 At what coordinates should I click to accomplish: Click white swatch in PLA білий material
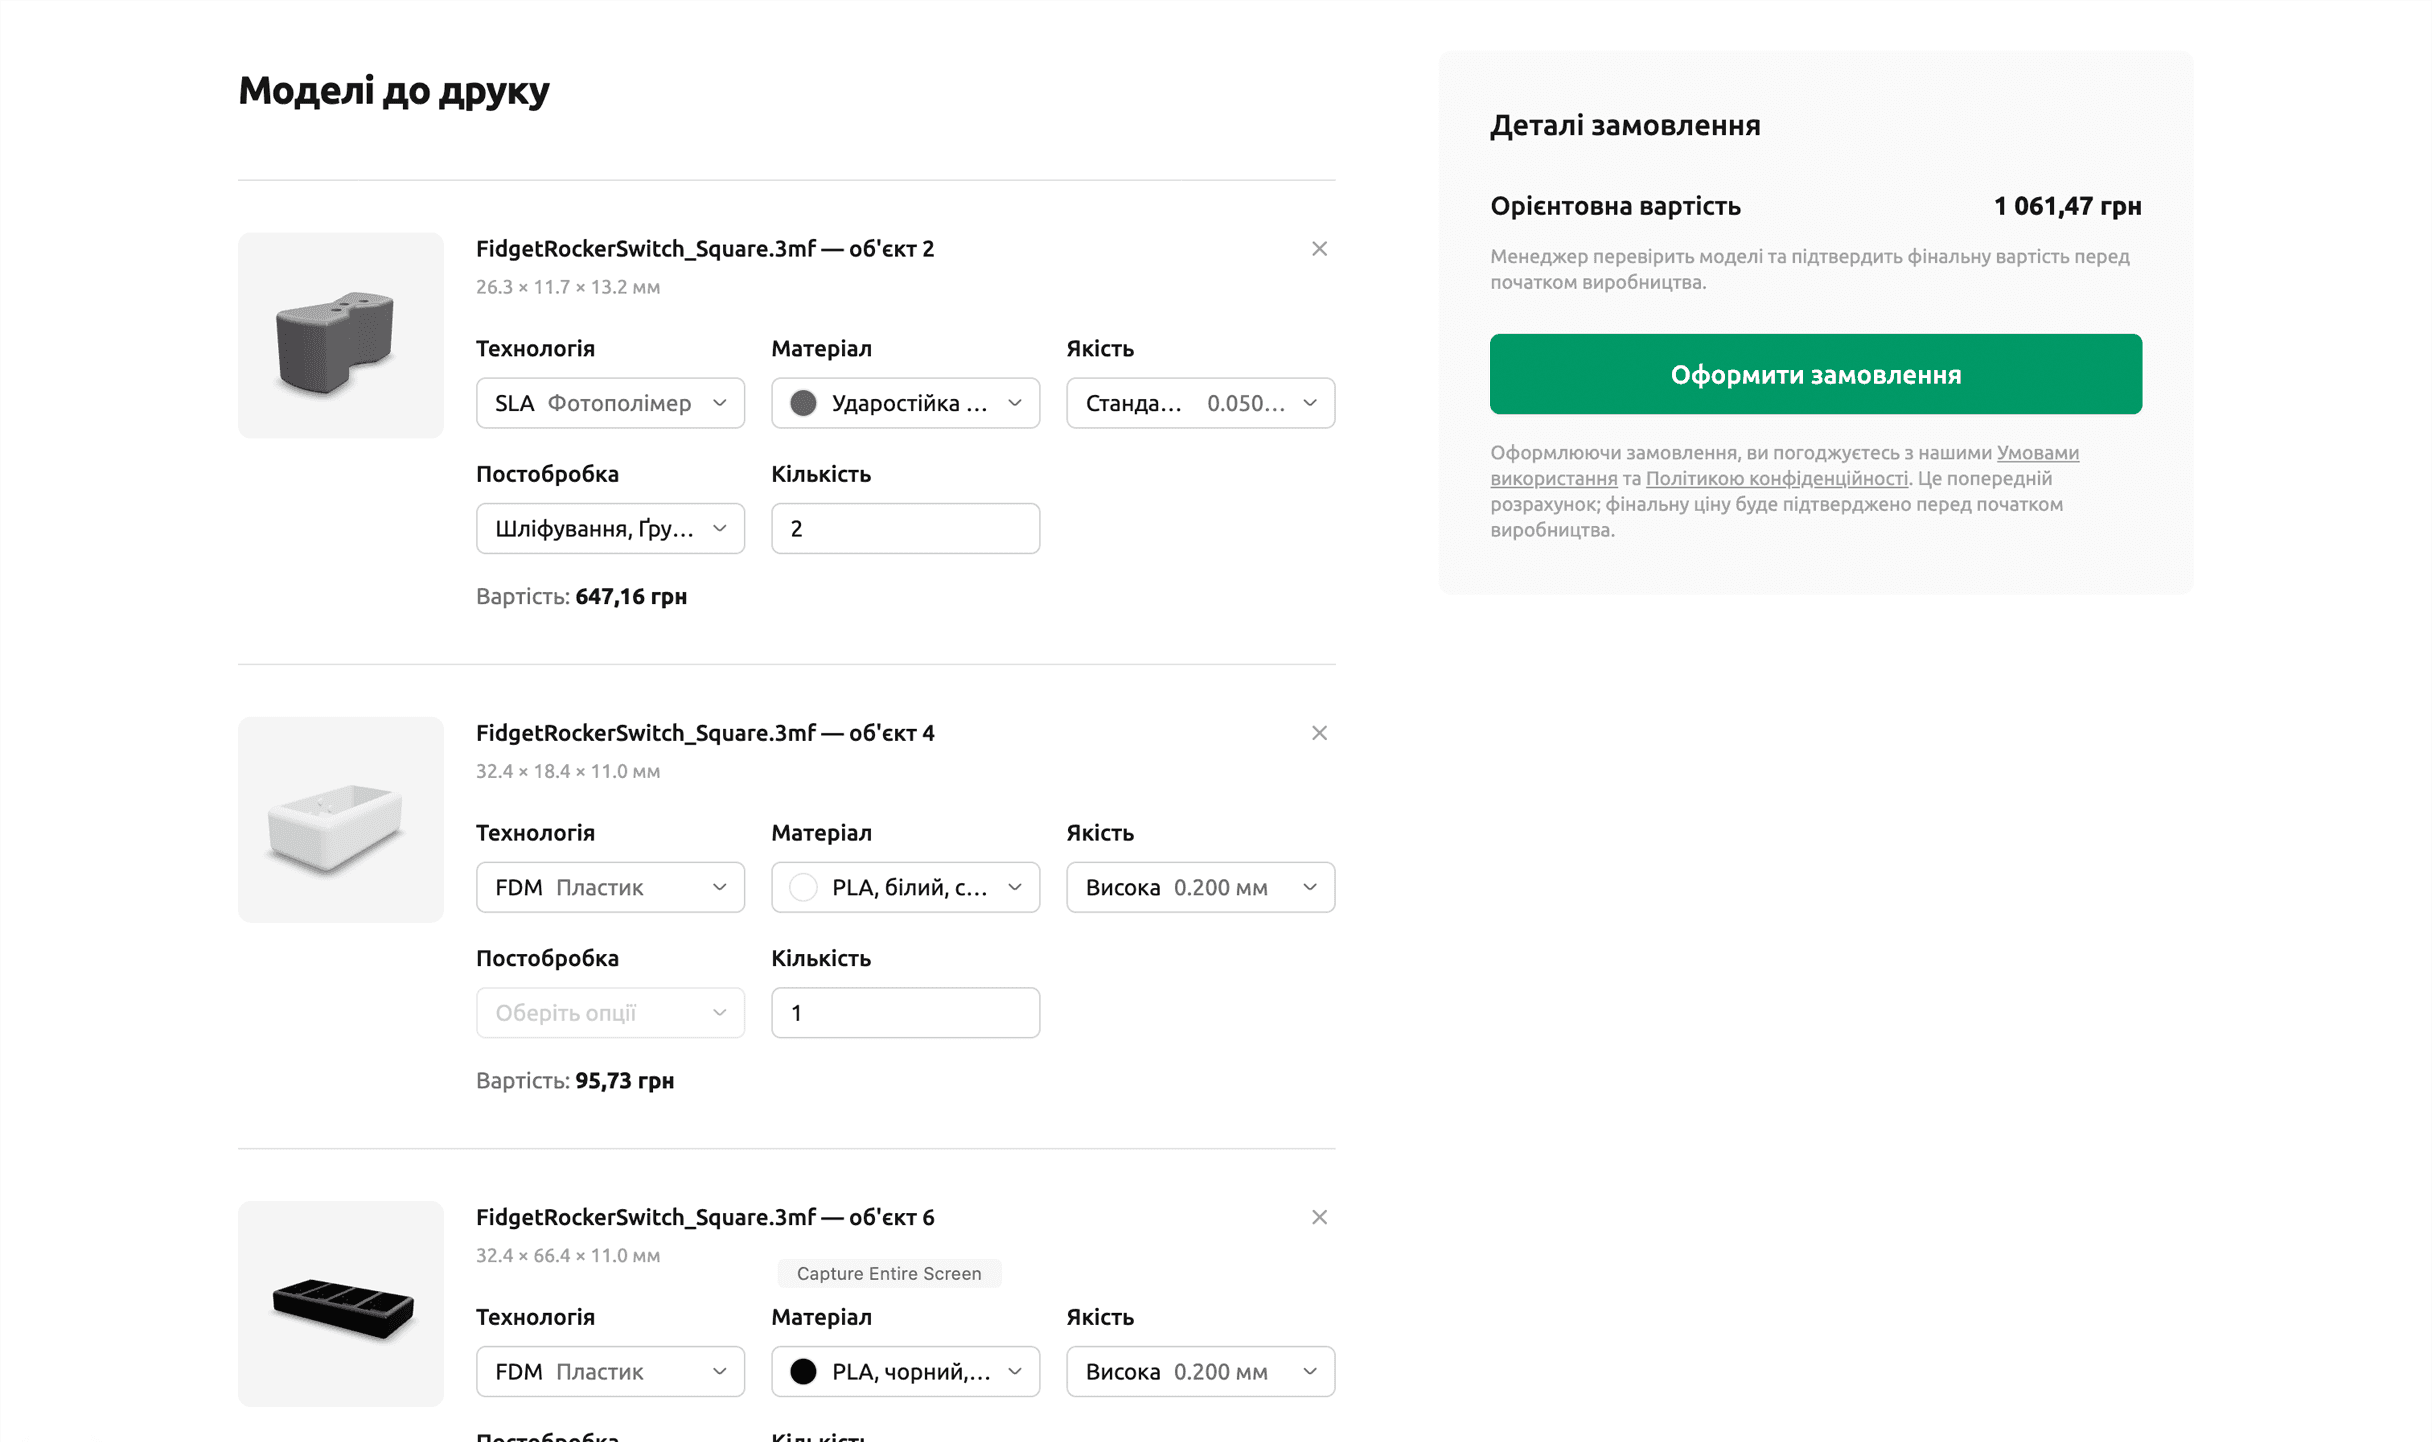(803, 887)
